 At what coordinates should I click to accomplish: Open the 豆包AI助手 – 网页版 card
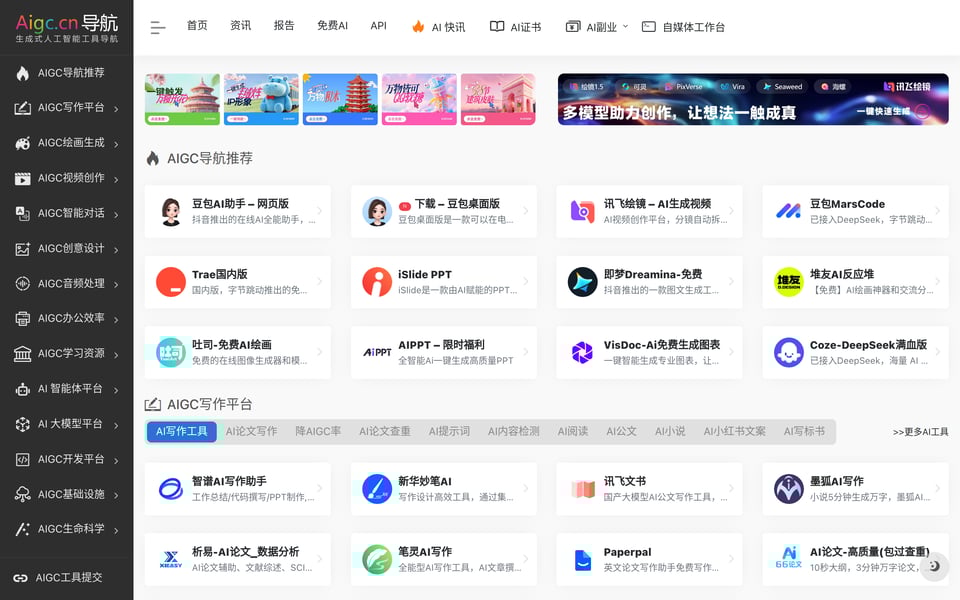tap(237, 211)
